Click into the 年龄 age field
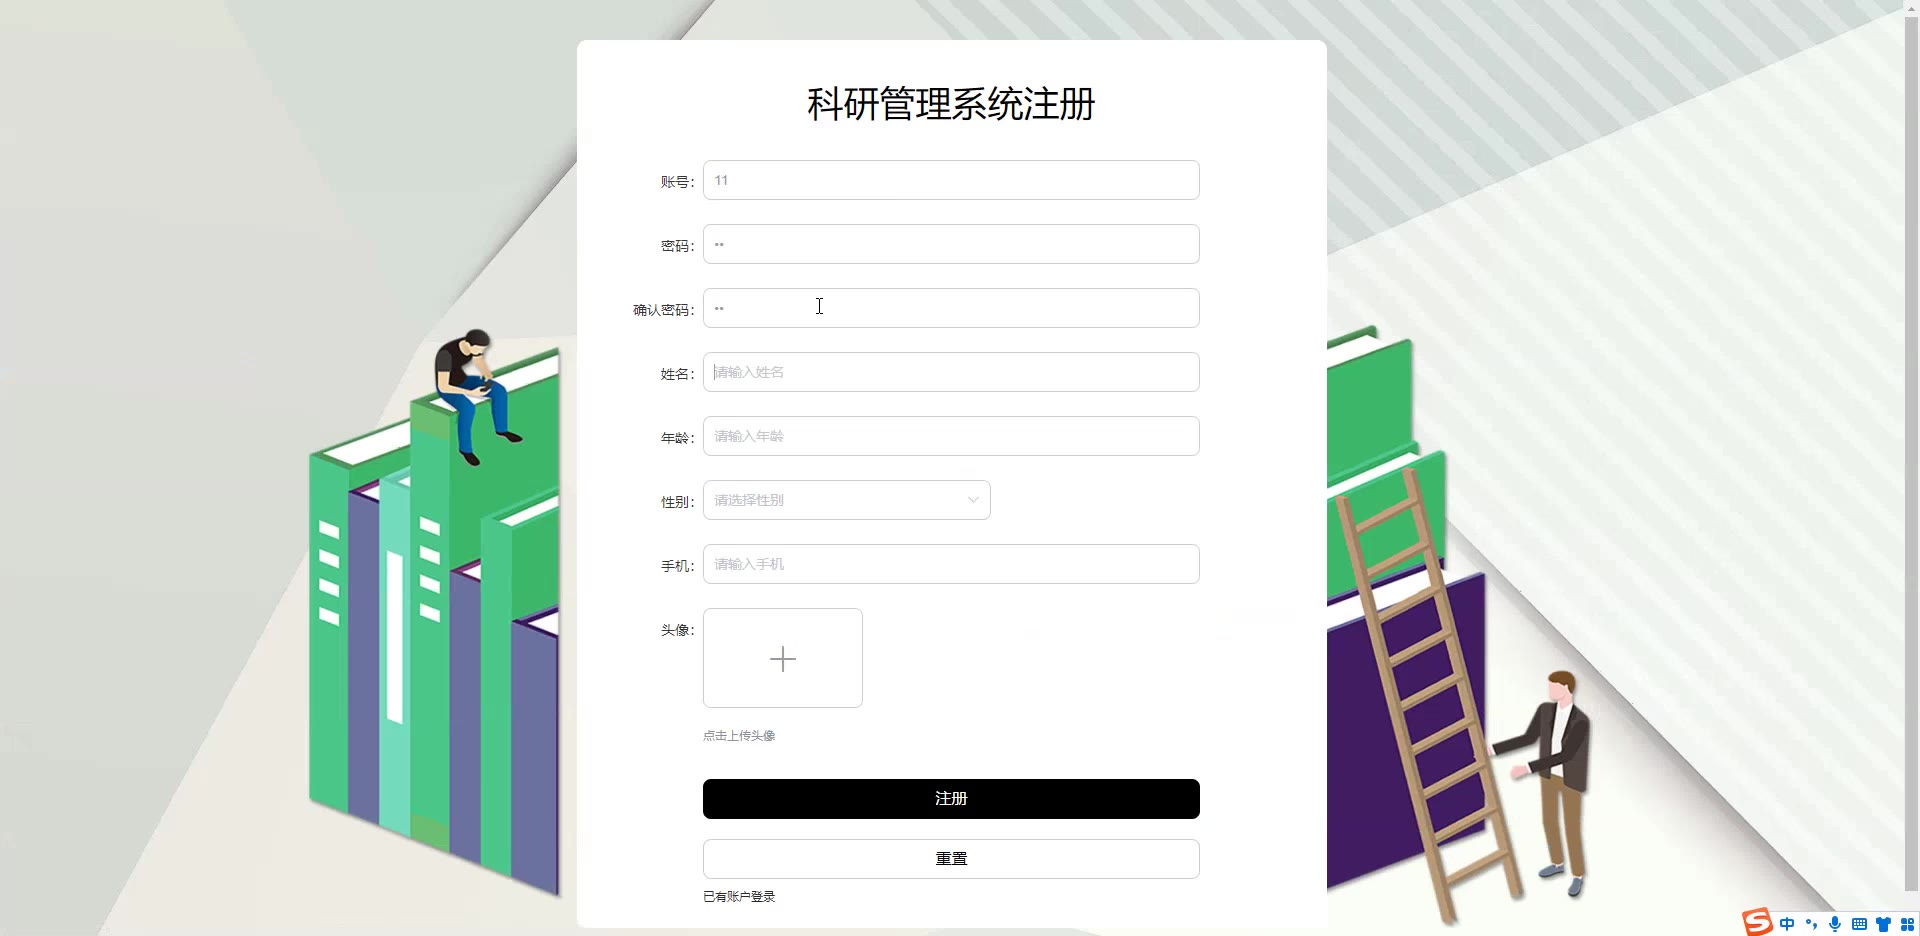Viewport: 1920px width, 936px height. coord(951,436)
